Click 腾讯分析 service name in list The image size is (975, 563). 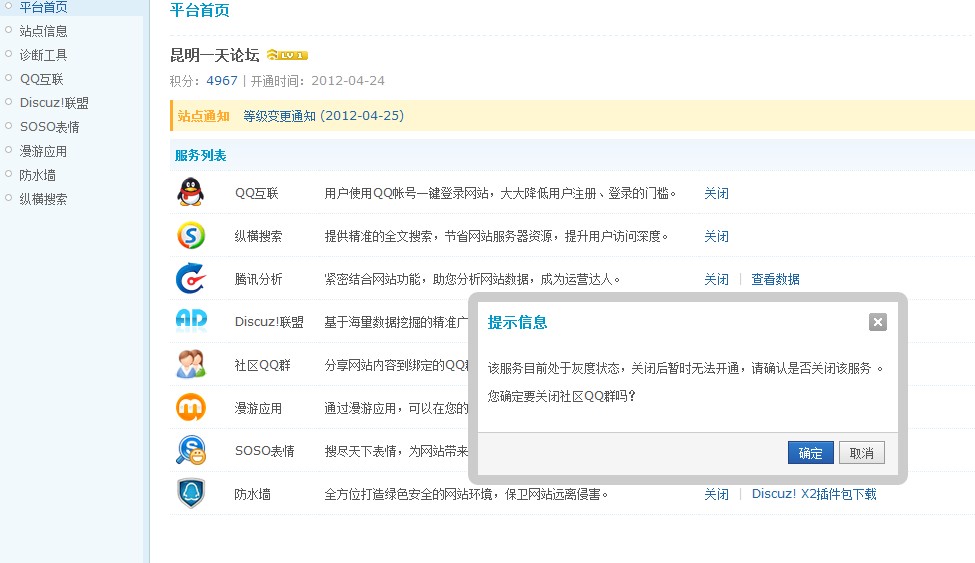[x=259, y=279]
